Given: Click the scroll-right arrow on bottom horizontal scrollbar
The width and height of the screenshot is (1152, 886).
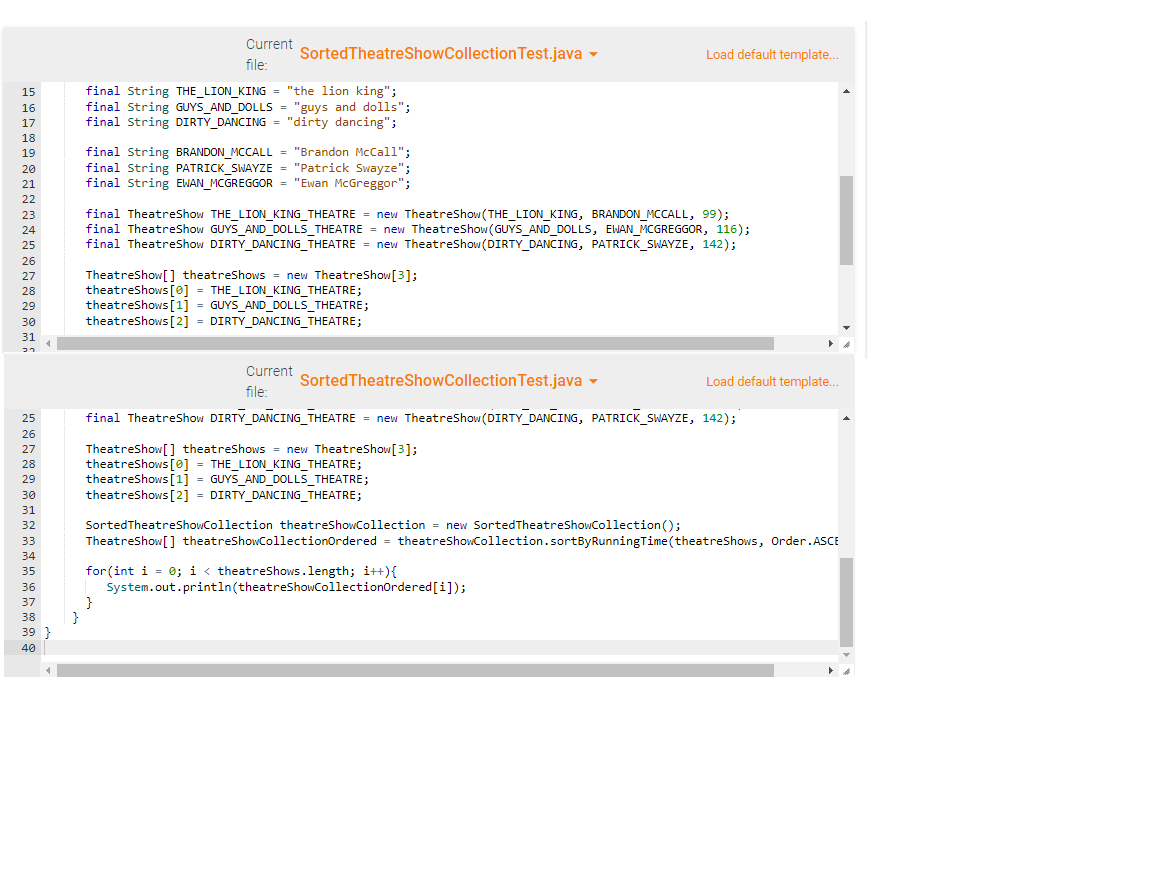Looking at the screenshot, I should tap(831, 669).
